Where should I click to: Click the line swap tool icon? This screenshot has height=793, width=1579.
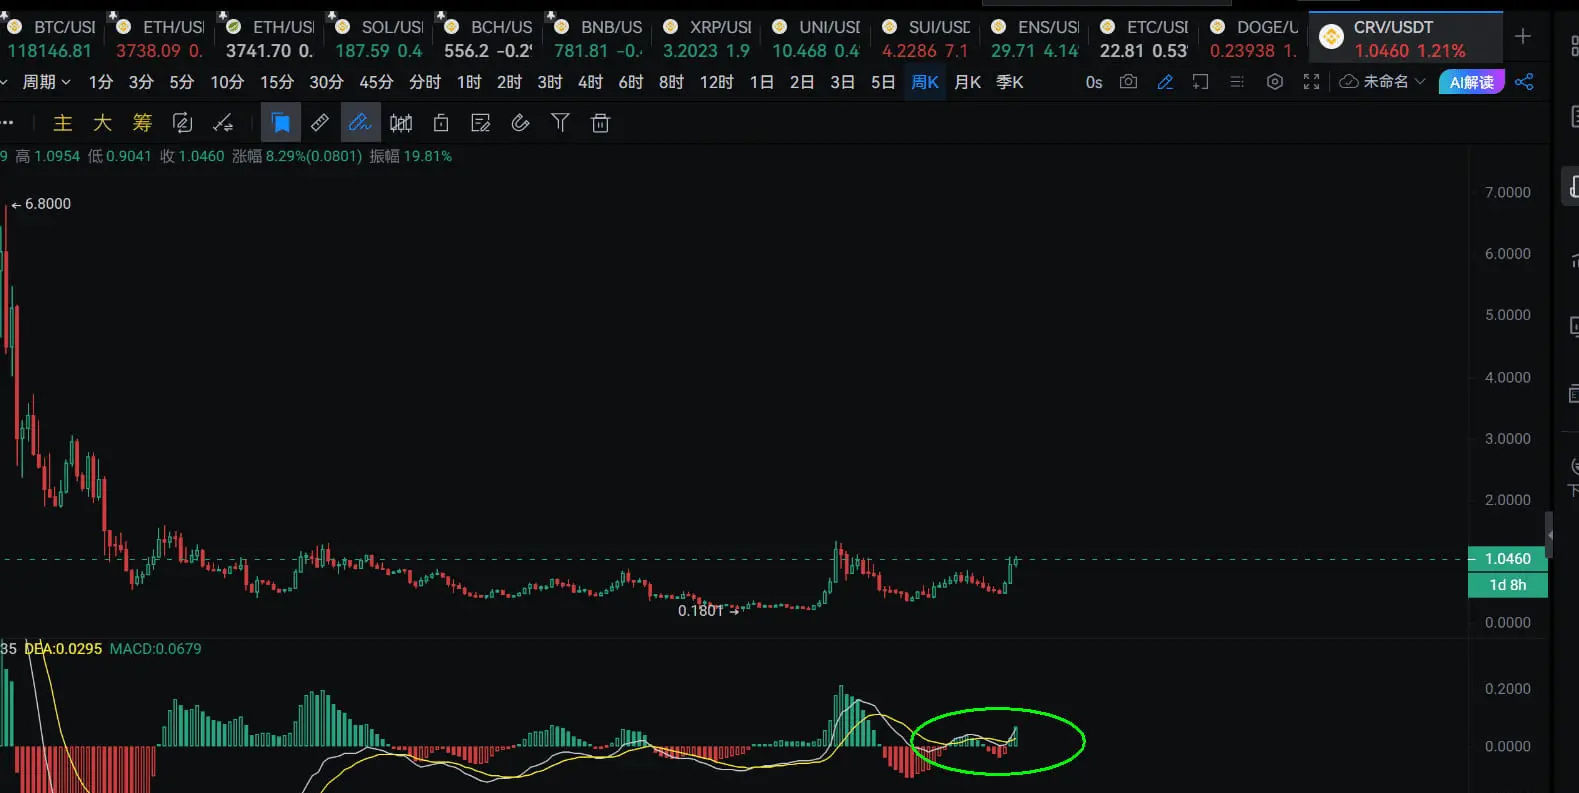223,123
